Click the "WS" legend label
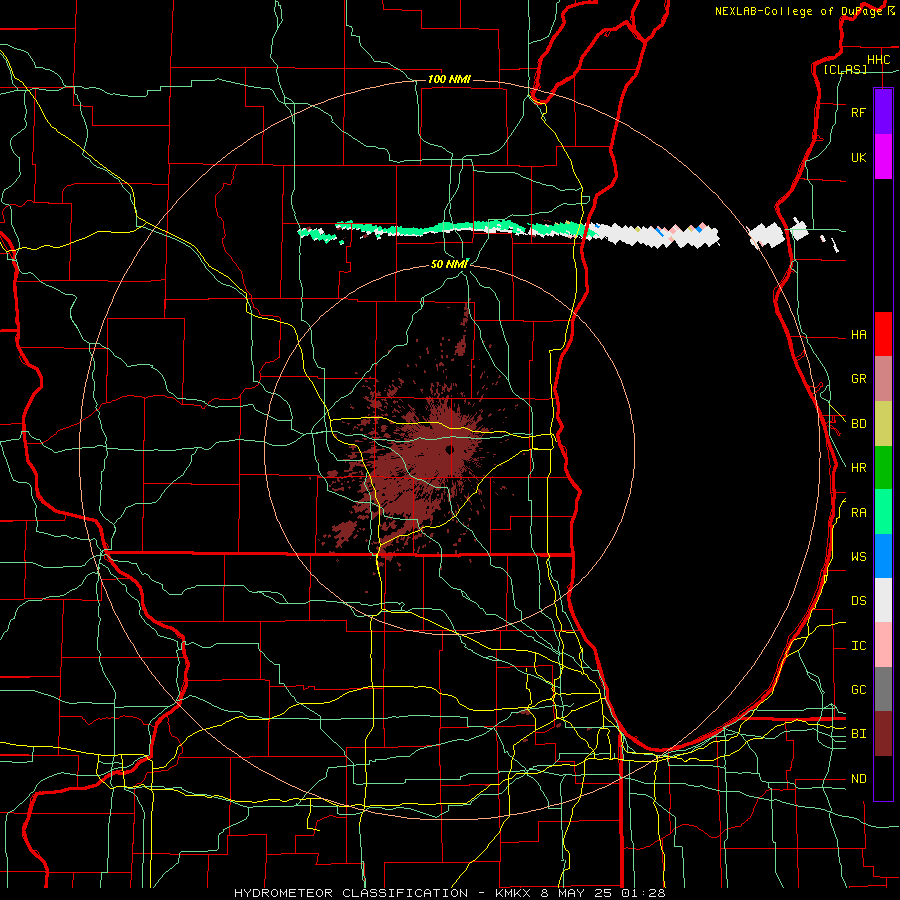The image size is (900, 900). 858,556
